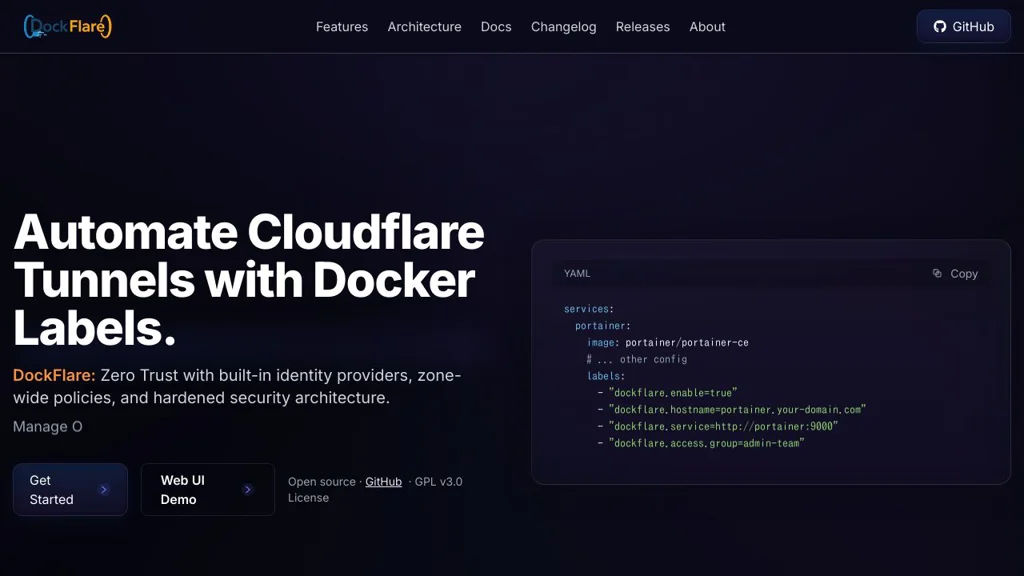Click the GitHub button in the header
The width and height of the screenshot is (1024, 576).
pos(963,27)
